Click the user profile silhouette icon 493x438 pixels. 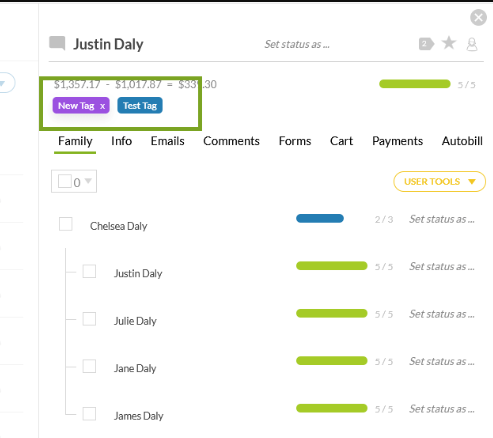(x=472, y=44)
